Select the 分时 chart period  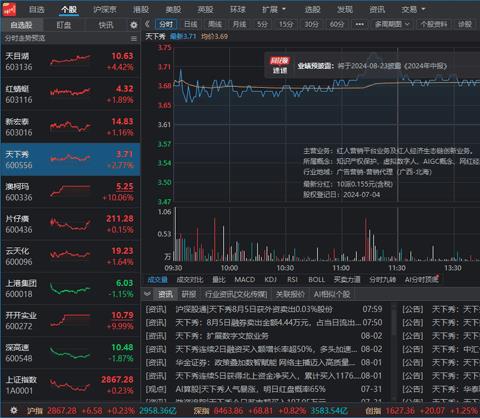tap(166, 25)
